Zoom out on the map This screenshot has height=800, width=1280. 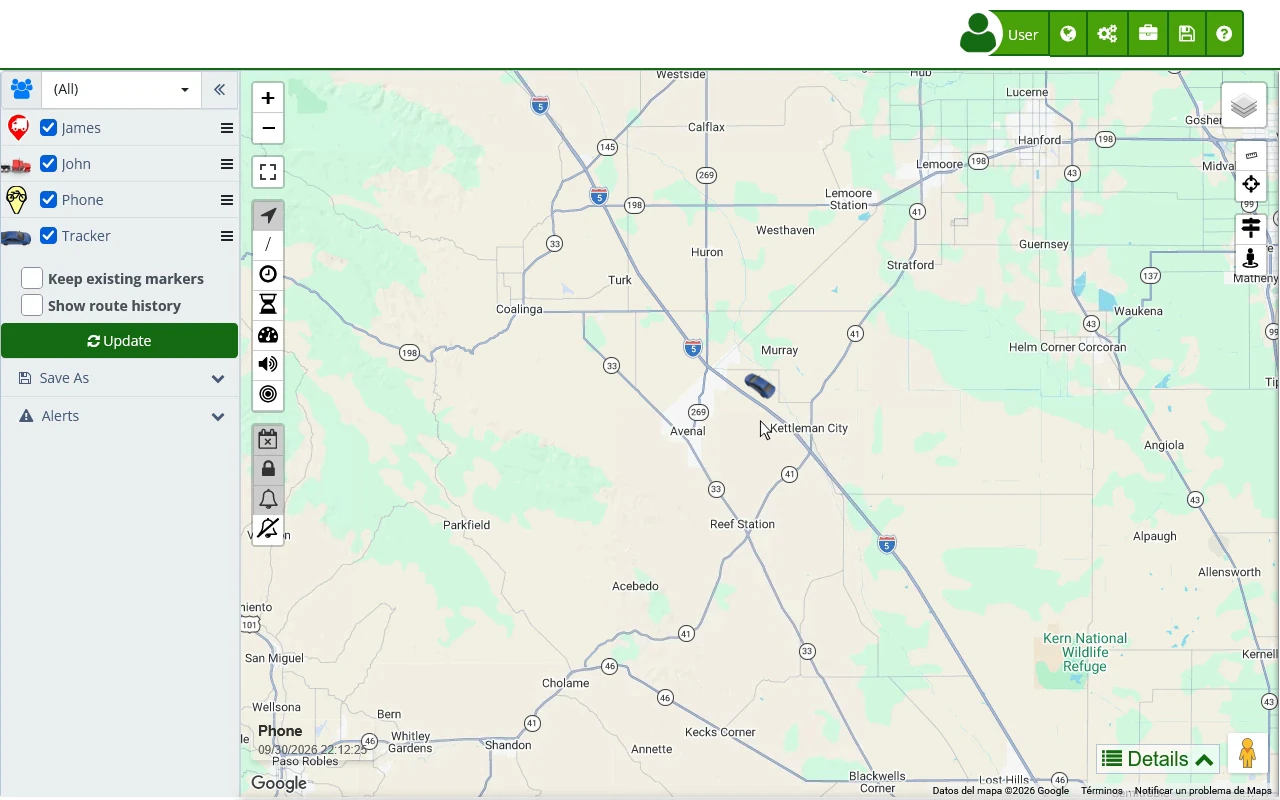tap(268, 128)
